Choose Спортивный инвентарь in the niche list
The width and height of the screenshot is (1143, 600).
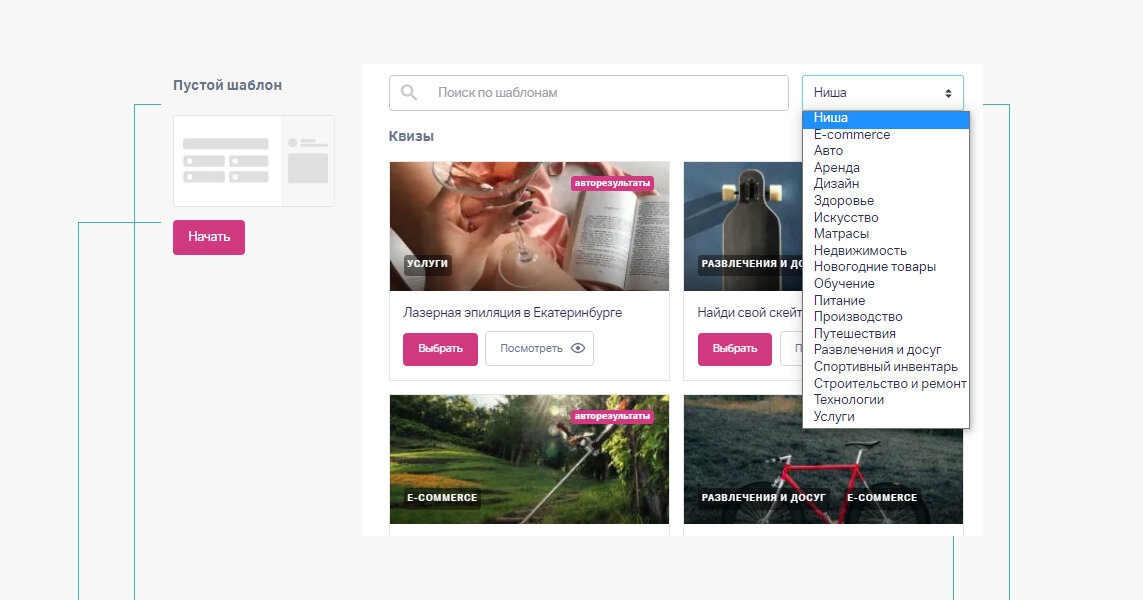(x=886, y=367)
